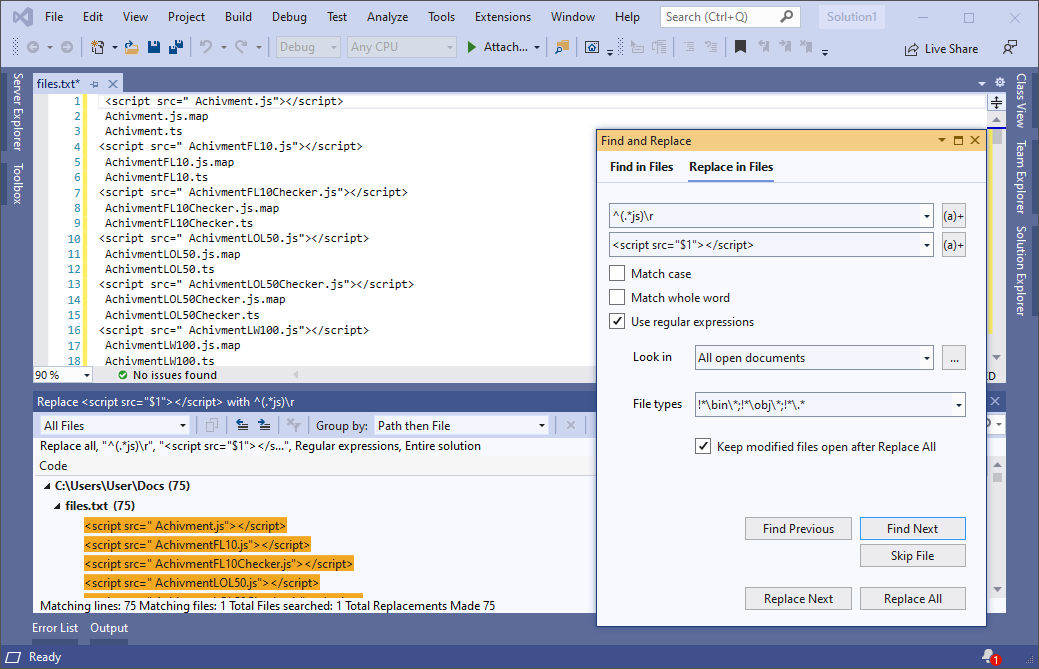Switch to the Find in Files tab

[x=641, y=167]
